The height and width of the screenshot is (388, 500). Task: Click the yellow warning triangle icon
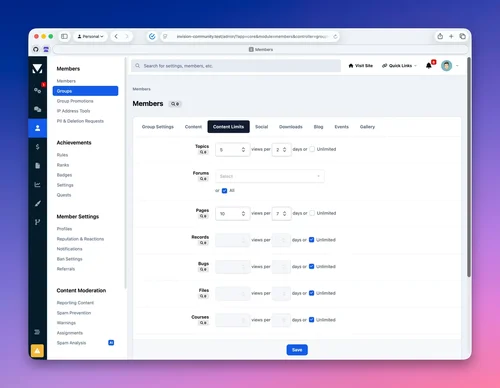[x=37, y=351]
